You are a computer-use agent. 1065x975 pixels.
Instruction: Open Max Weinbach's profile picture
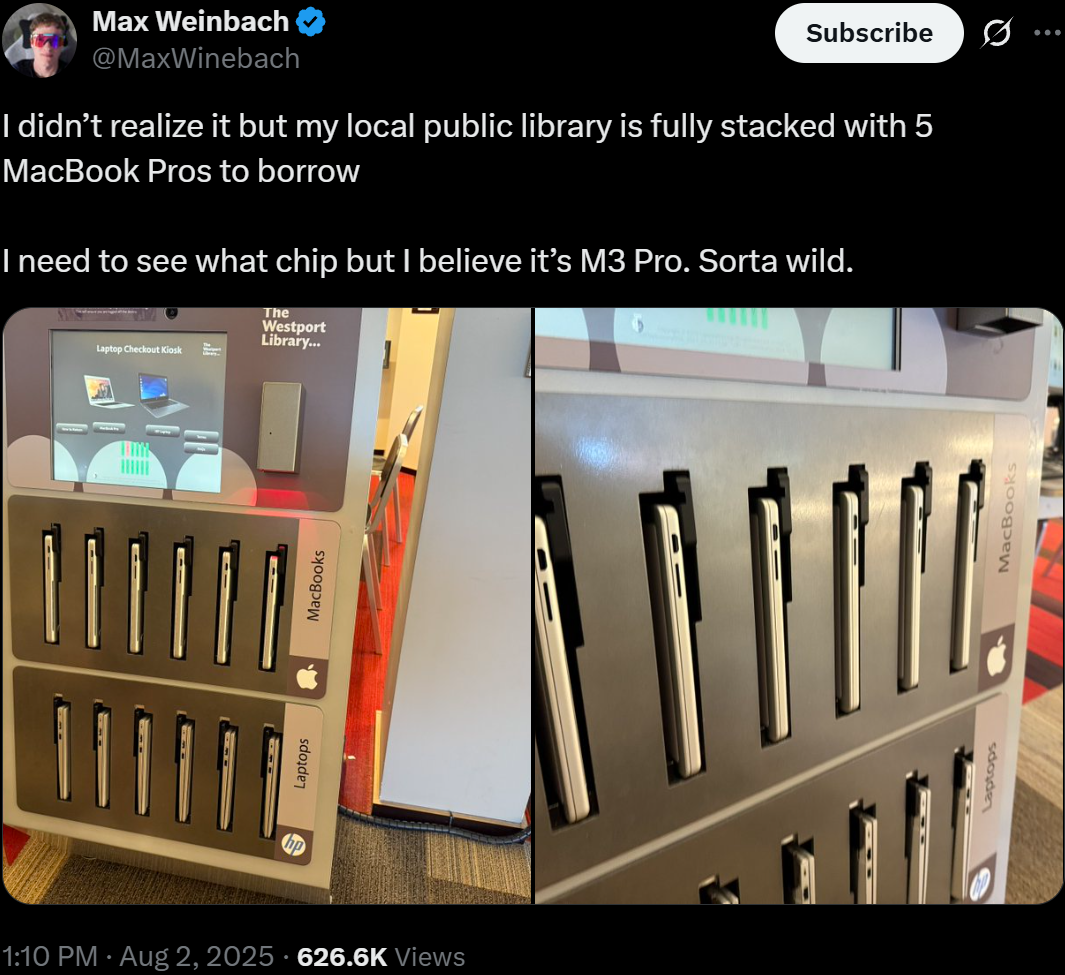tap(39, 41)
